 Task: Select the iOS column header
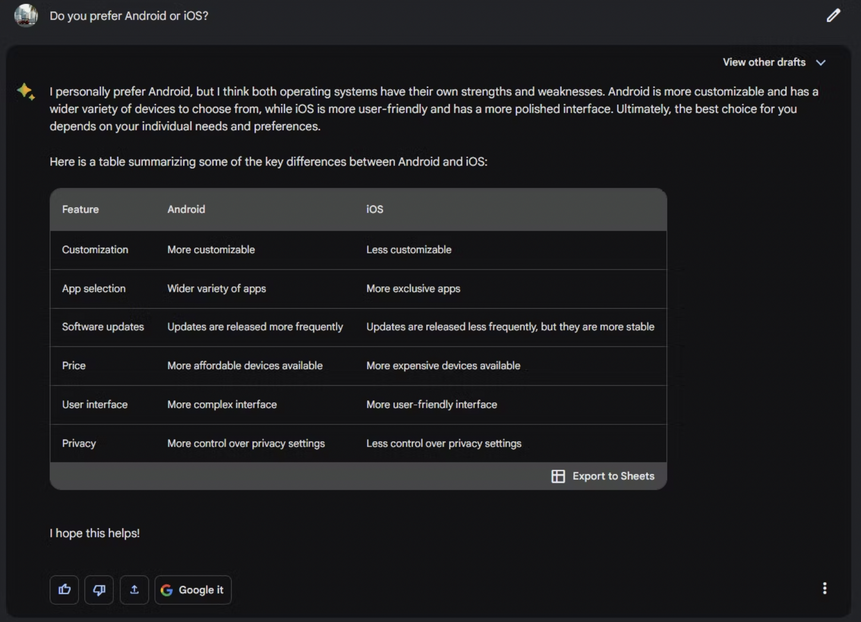375,210
